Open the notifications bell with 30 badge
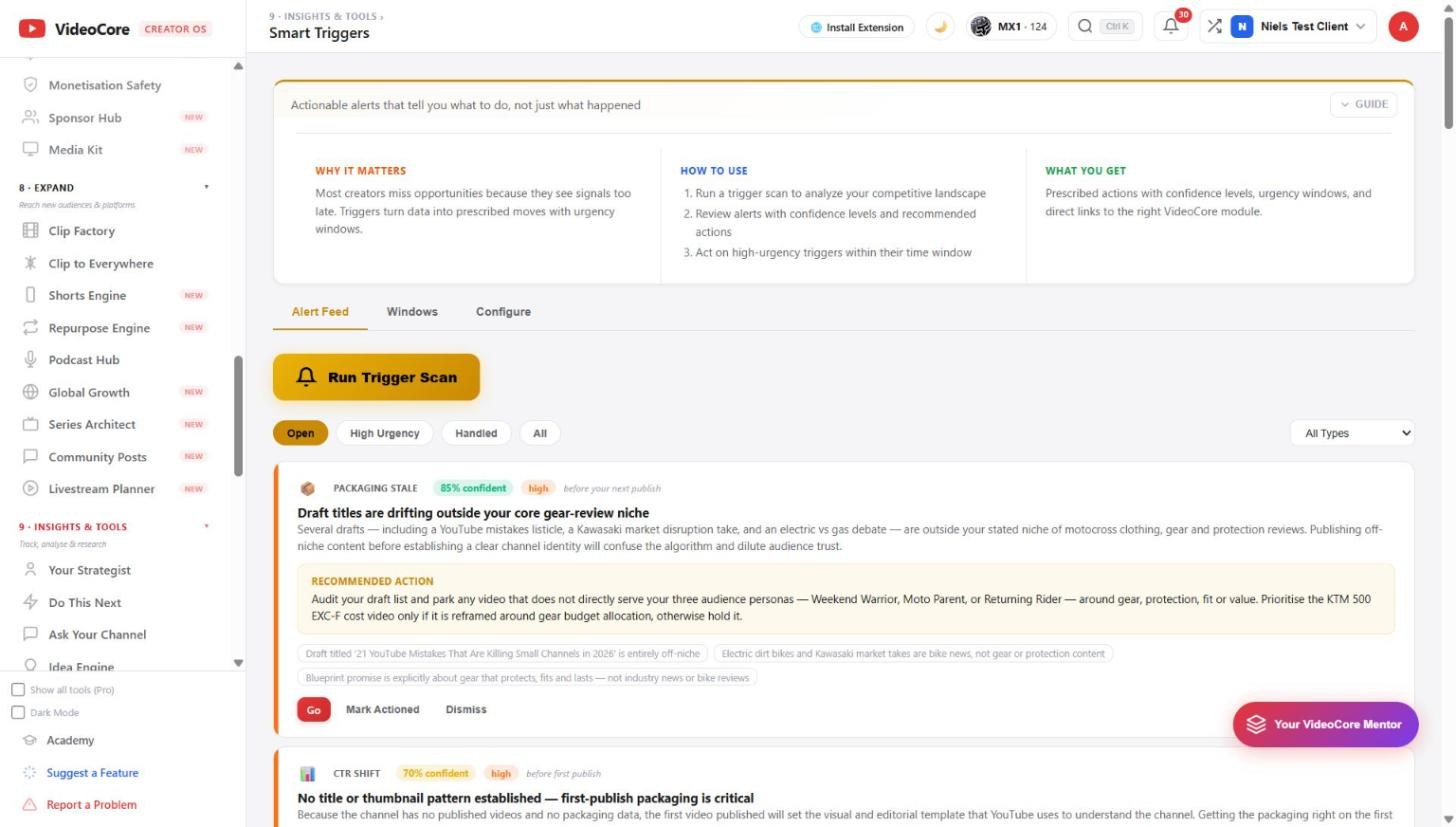The height and width of the screenshot is (827, 1456). click(1171, 27)
